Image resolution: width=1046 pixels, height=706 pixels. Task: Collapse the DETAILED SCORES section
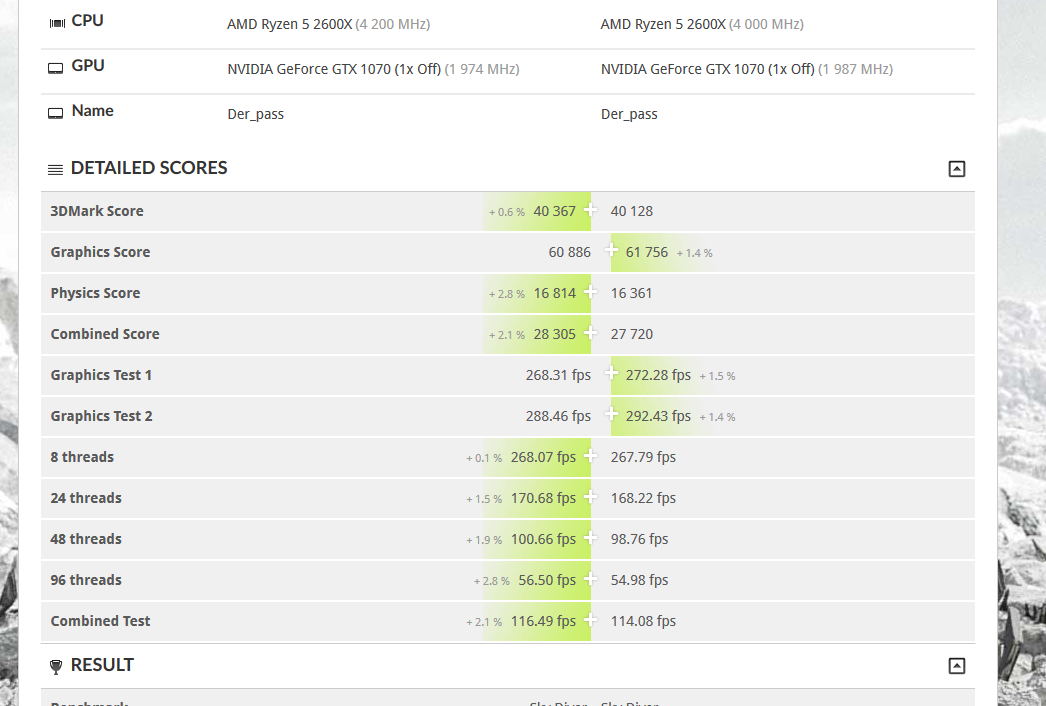(x=957, y=169)
